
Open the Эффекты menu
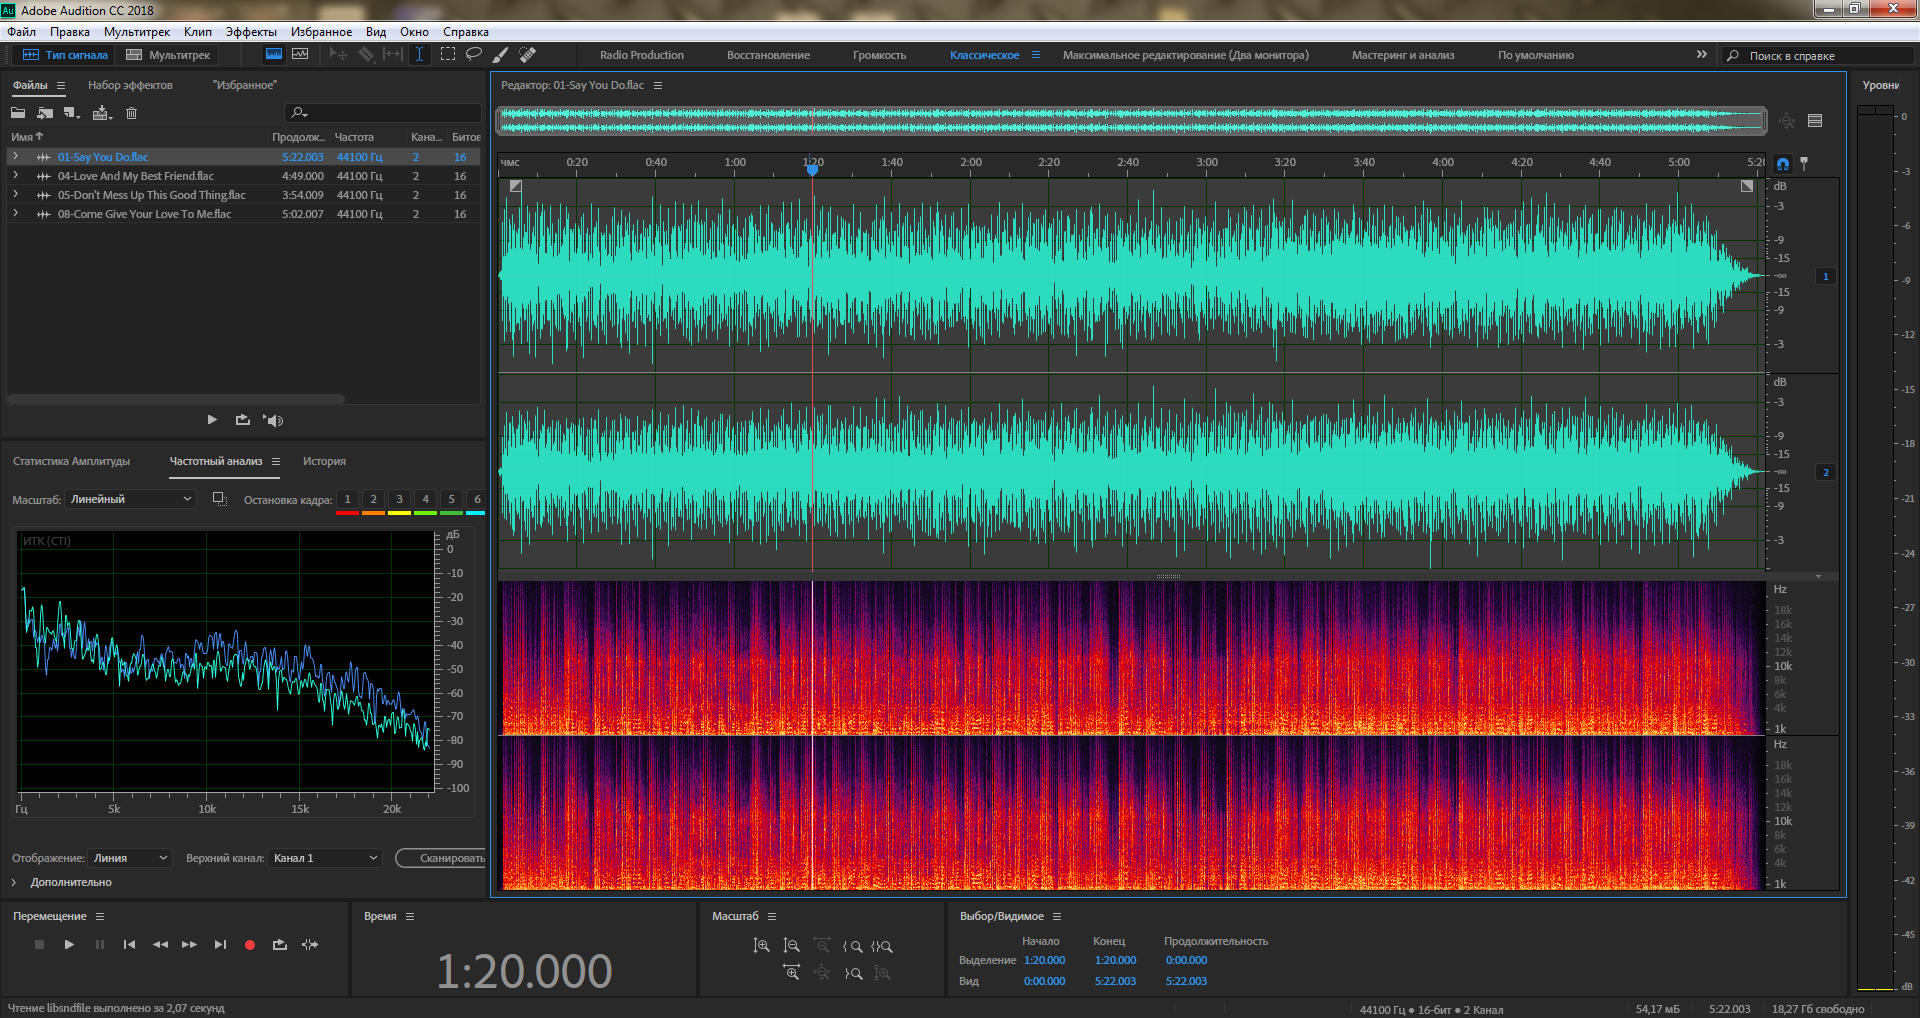point(251,32)
